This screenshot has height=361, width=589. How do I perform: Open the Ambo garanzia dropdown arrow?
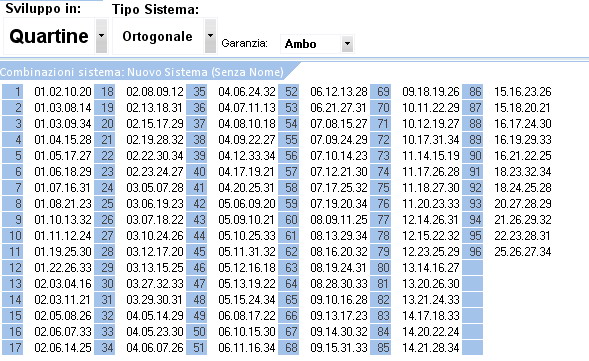pos(347,44)
